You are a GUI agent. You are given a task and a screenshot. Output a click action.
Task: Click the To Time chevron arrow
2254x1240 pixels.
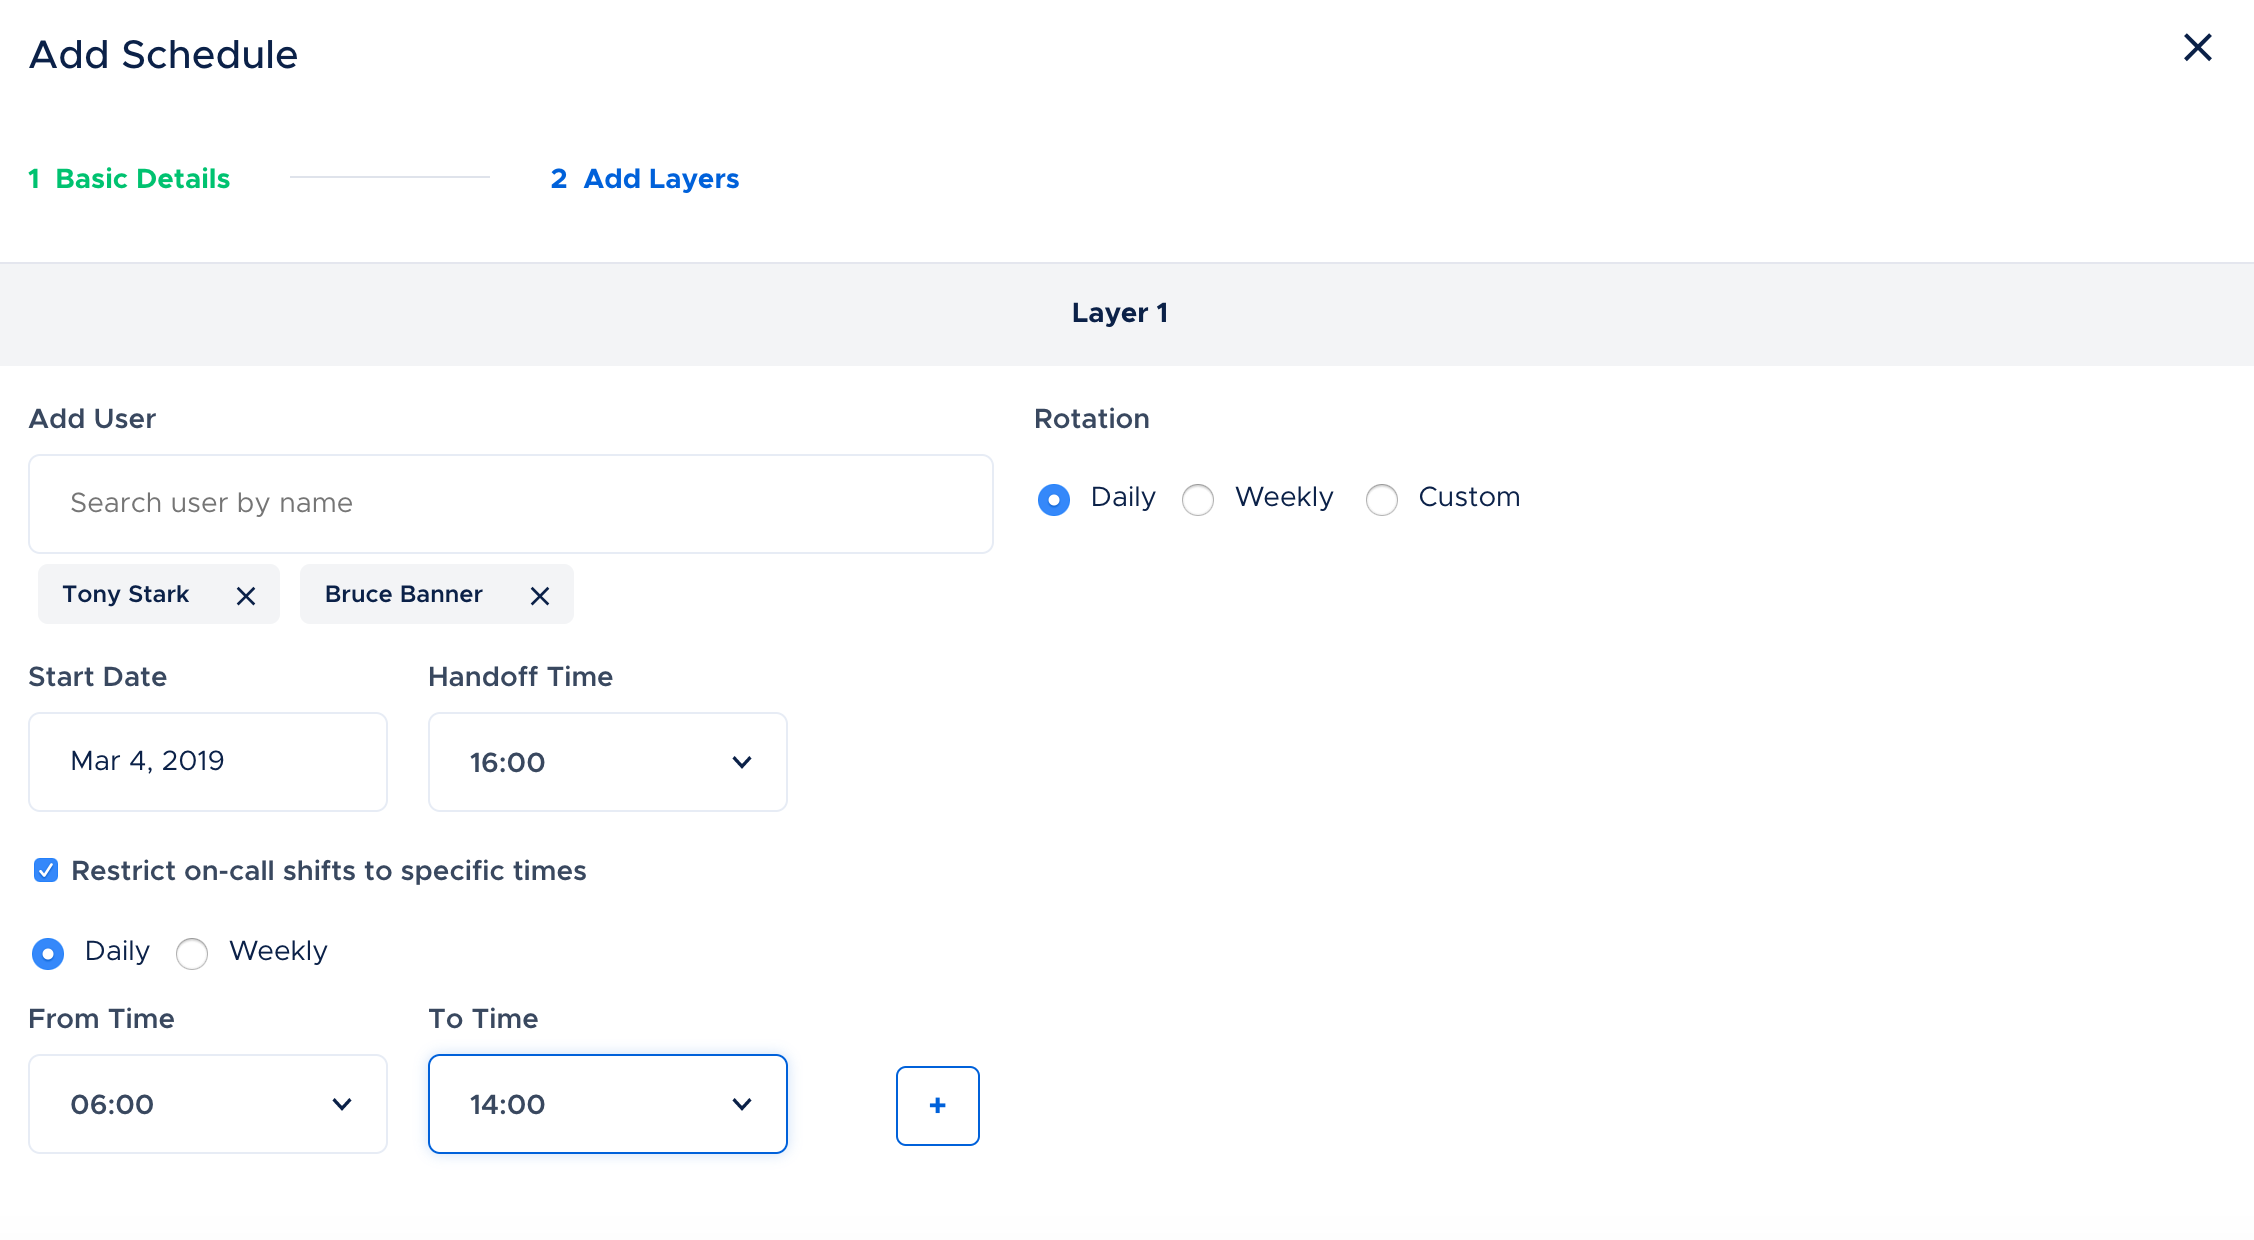click(741, 1104)
